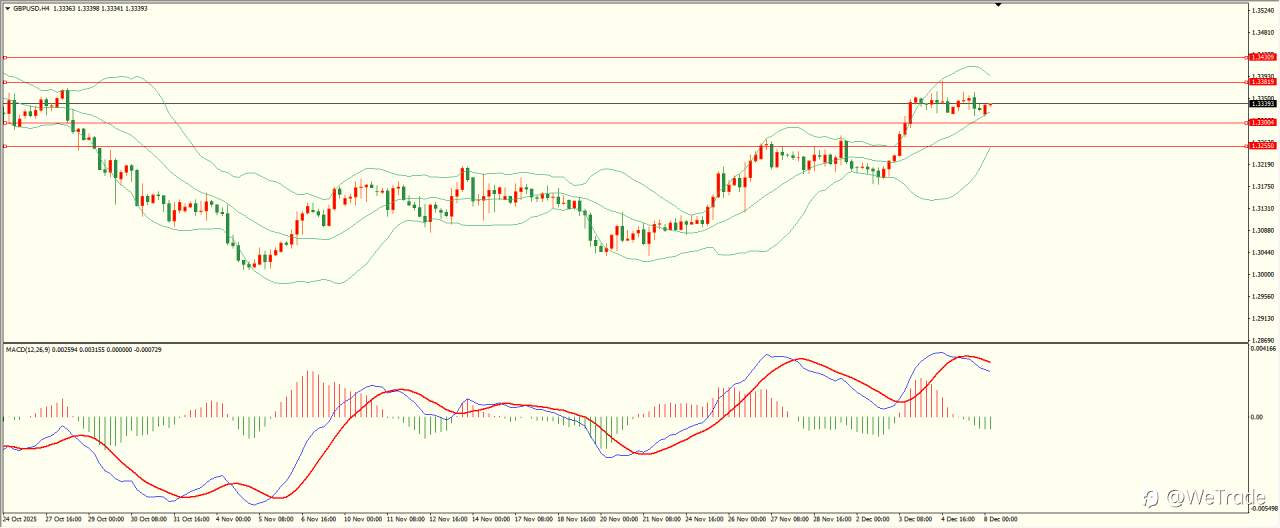
Task: Click the GBPUSD,H4 symbol title text
Action: [32, 8]
